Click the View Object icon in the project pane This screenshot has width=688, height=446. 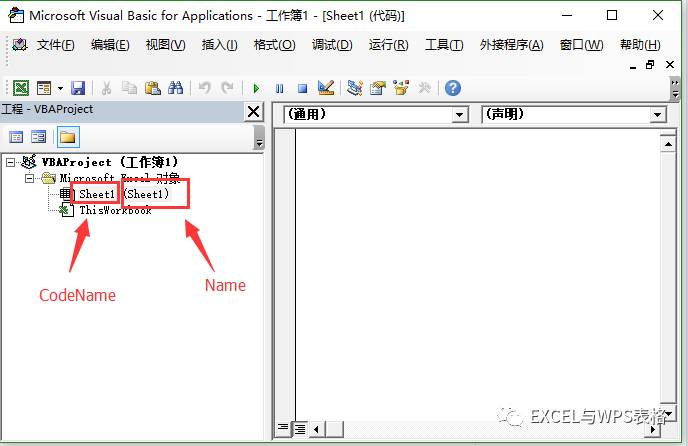[39, 137]
